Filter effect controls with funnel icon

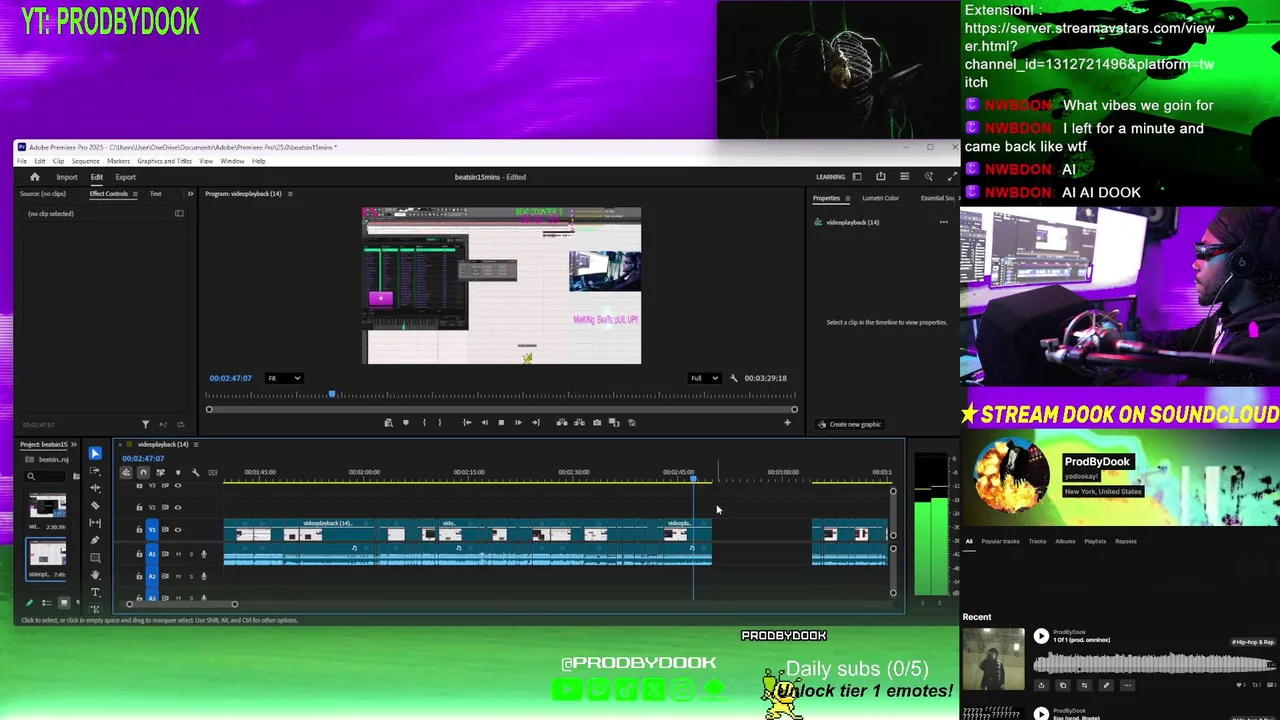(x=145, y=424)
